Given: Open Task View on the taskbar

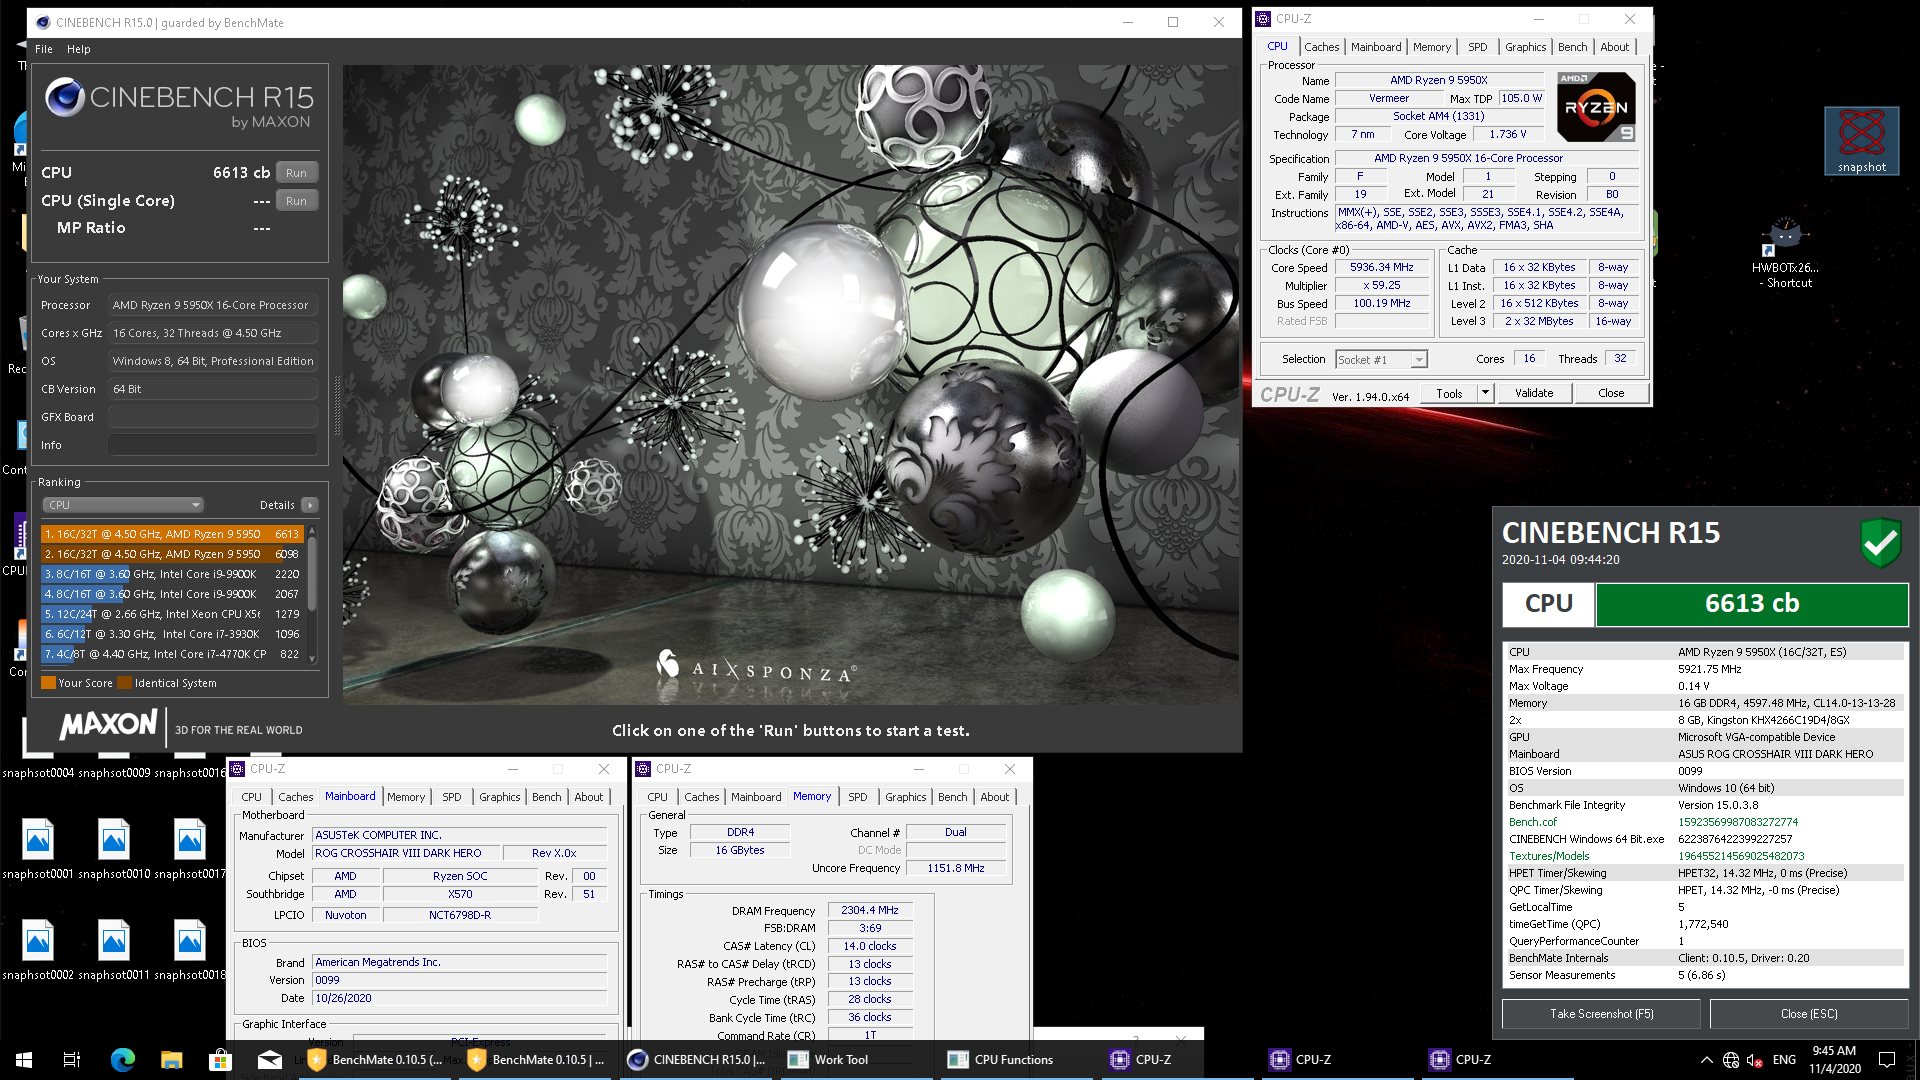Looking at the screenshot, I should [72, 1059].
